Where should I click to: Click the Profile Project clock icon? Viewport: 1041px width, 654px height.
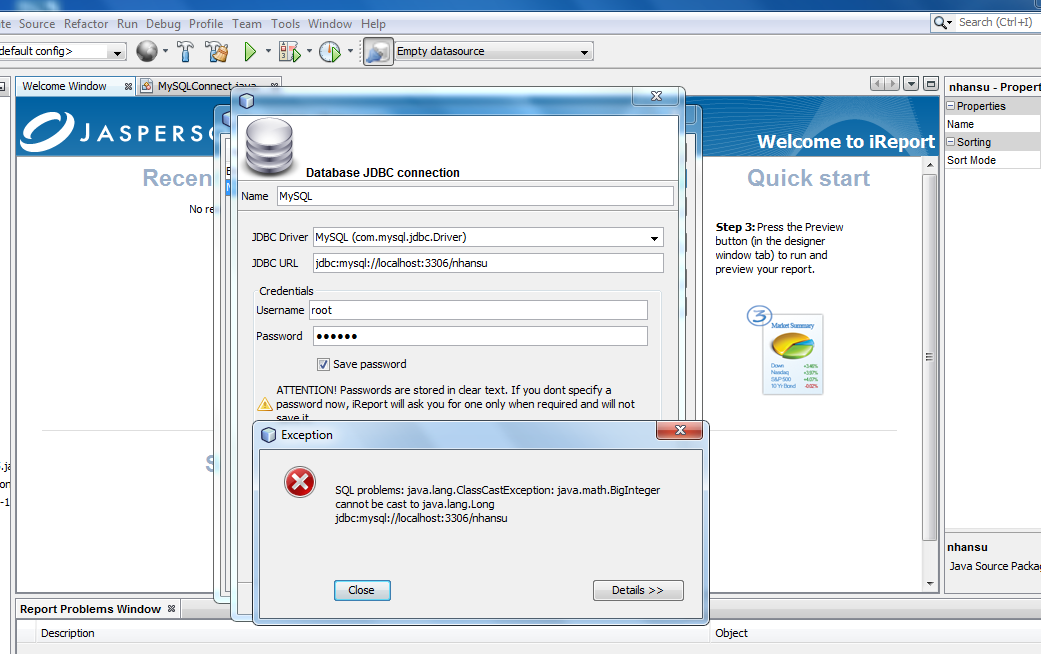[x=330, y=51]
